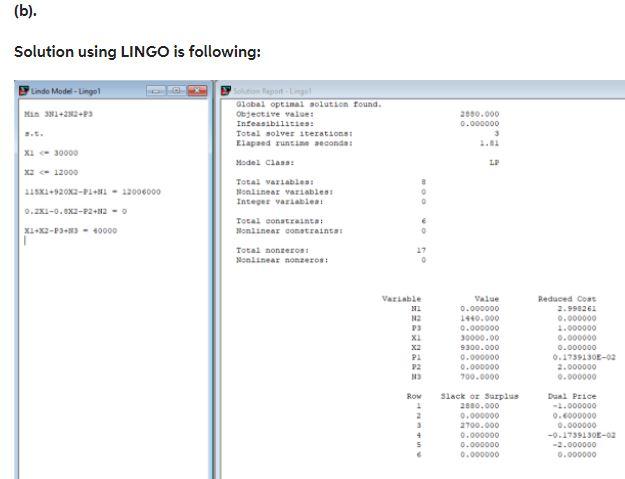This screenshot has height=479, width=625.
Task: Click the 'Reduced Cost' column header
Action: point(567,299)
